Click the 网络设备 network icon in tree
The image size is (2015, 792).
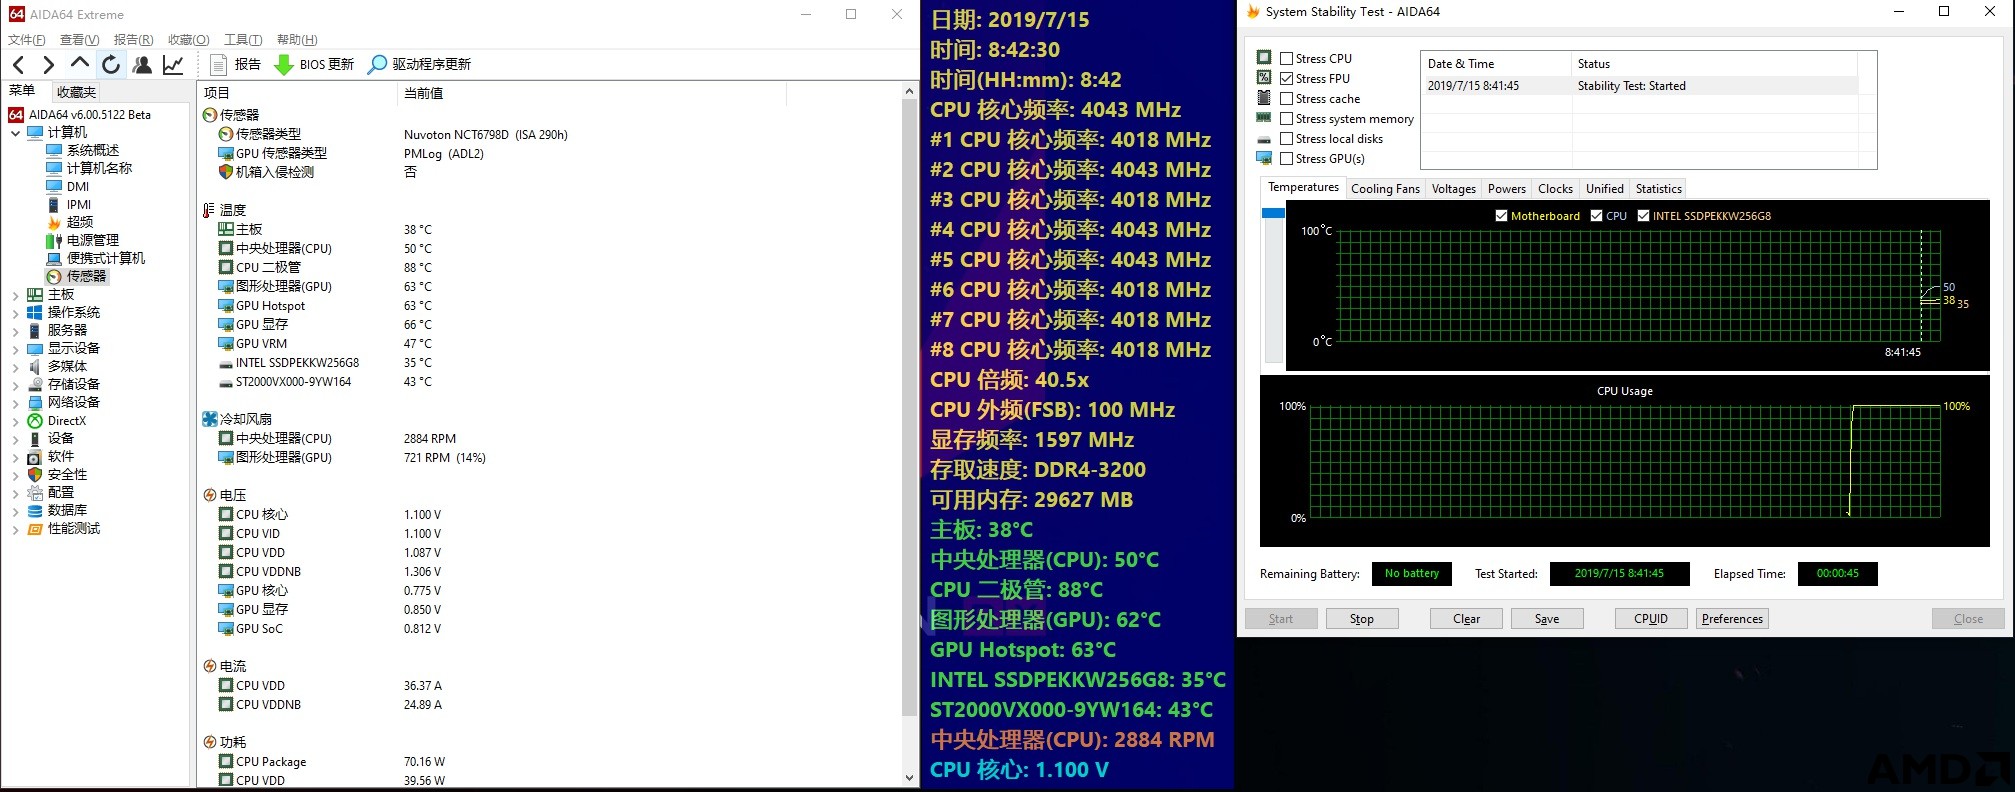35,402
